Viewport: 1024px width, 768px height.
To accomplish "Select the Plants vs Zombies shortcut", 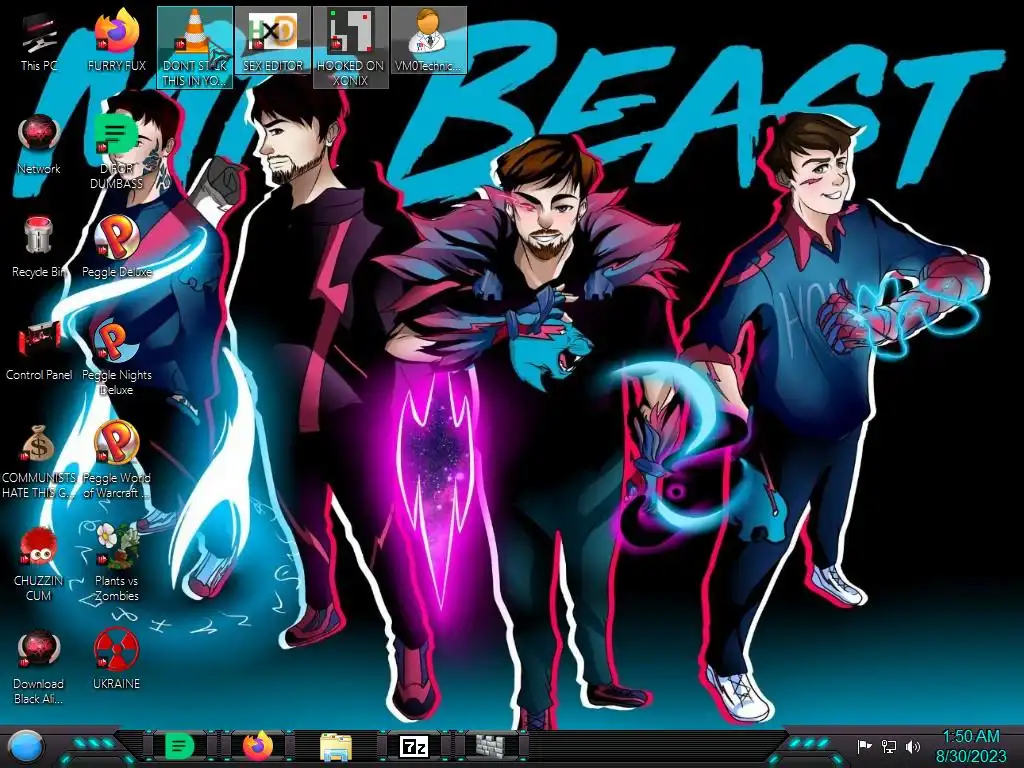I will click(x=116, y=564).
